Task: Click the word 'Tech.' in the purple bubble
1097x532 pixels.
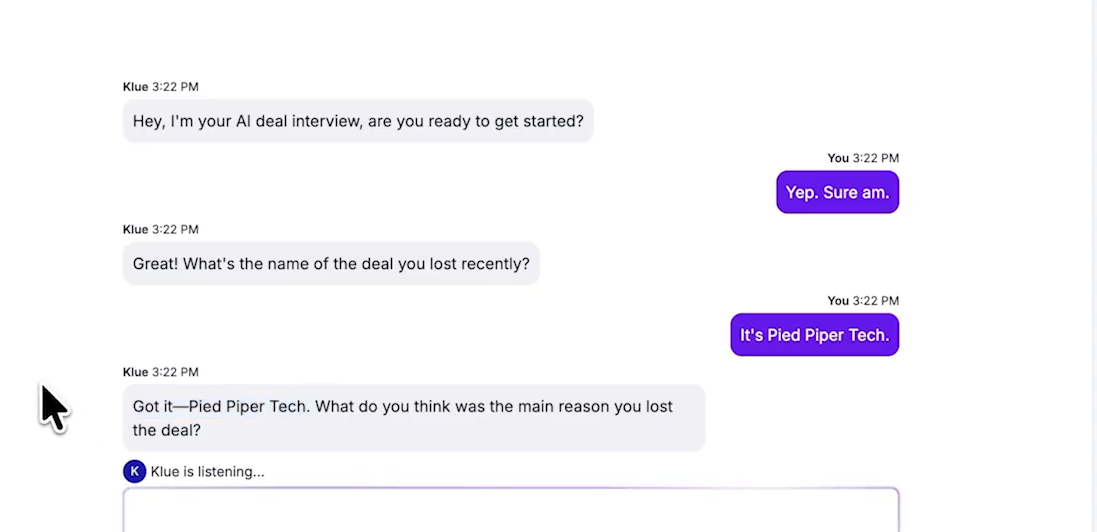Action: 872,335
